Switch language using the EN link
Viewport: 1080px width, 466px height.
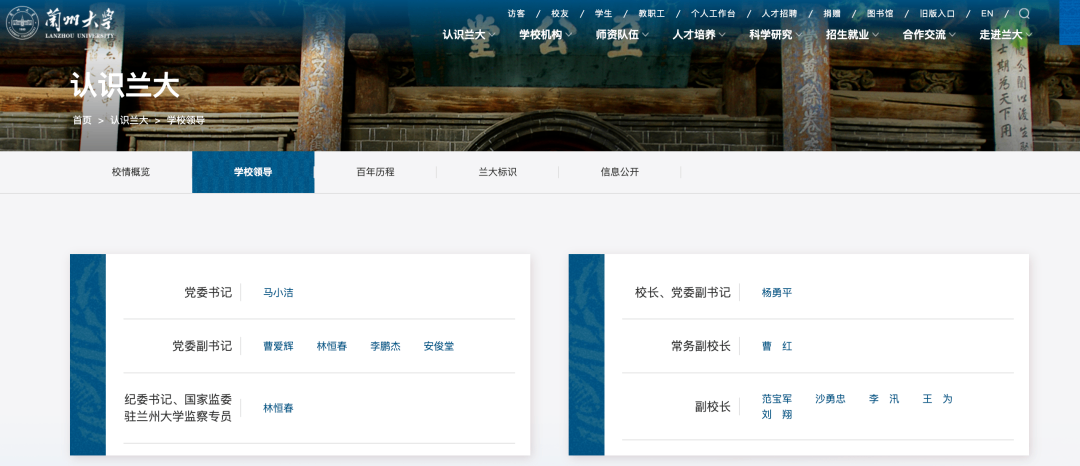click(x=987, y=14)
